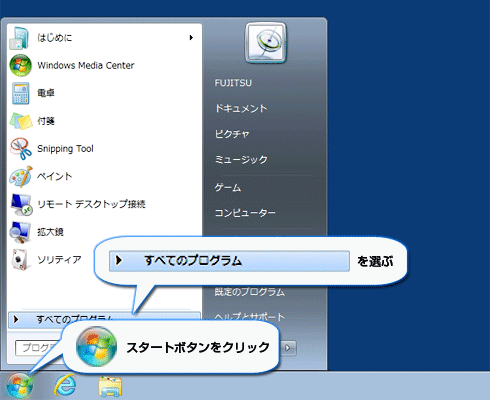
Task: Select ドキュメント in right pane
Action: click(241, 108)
